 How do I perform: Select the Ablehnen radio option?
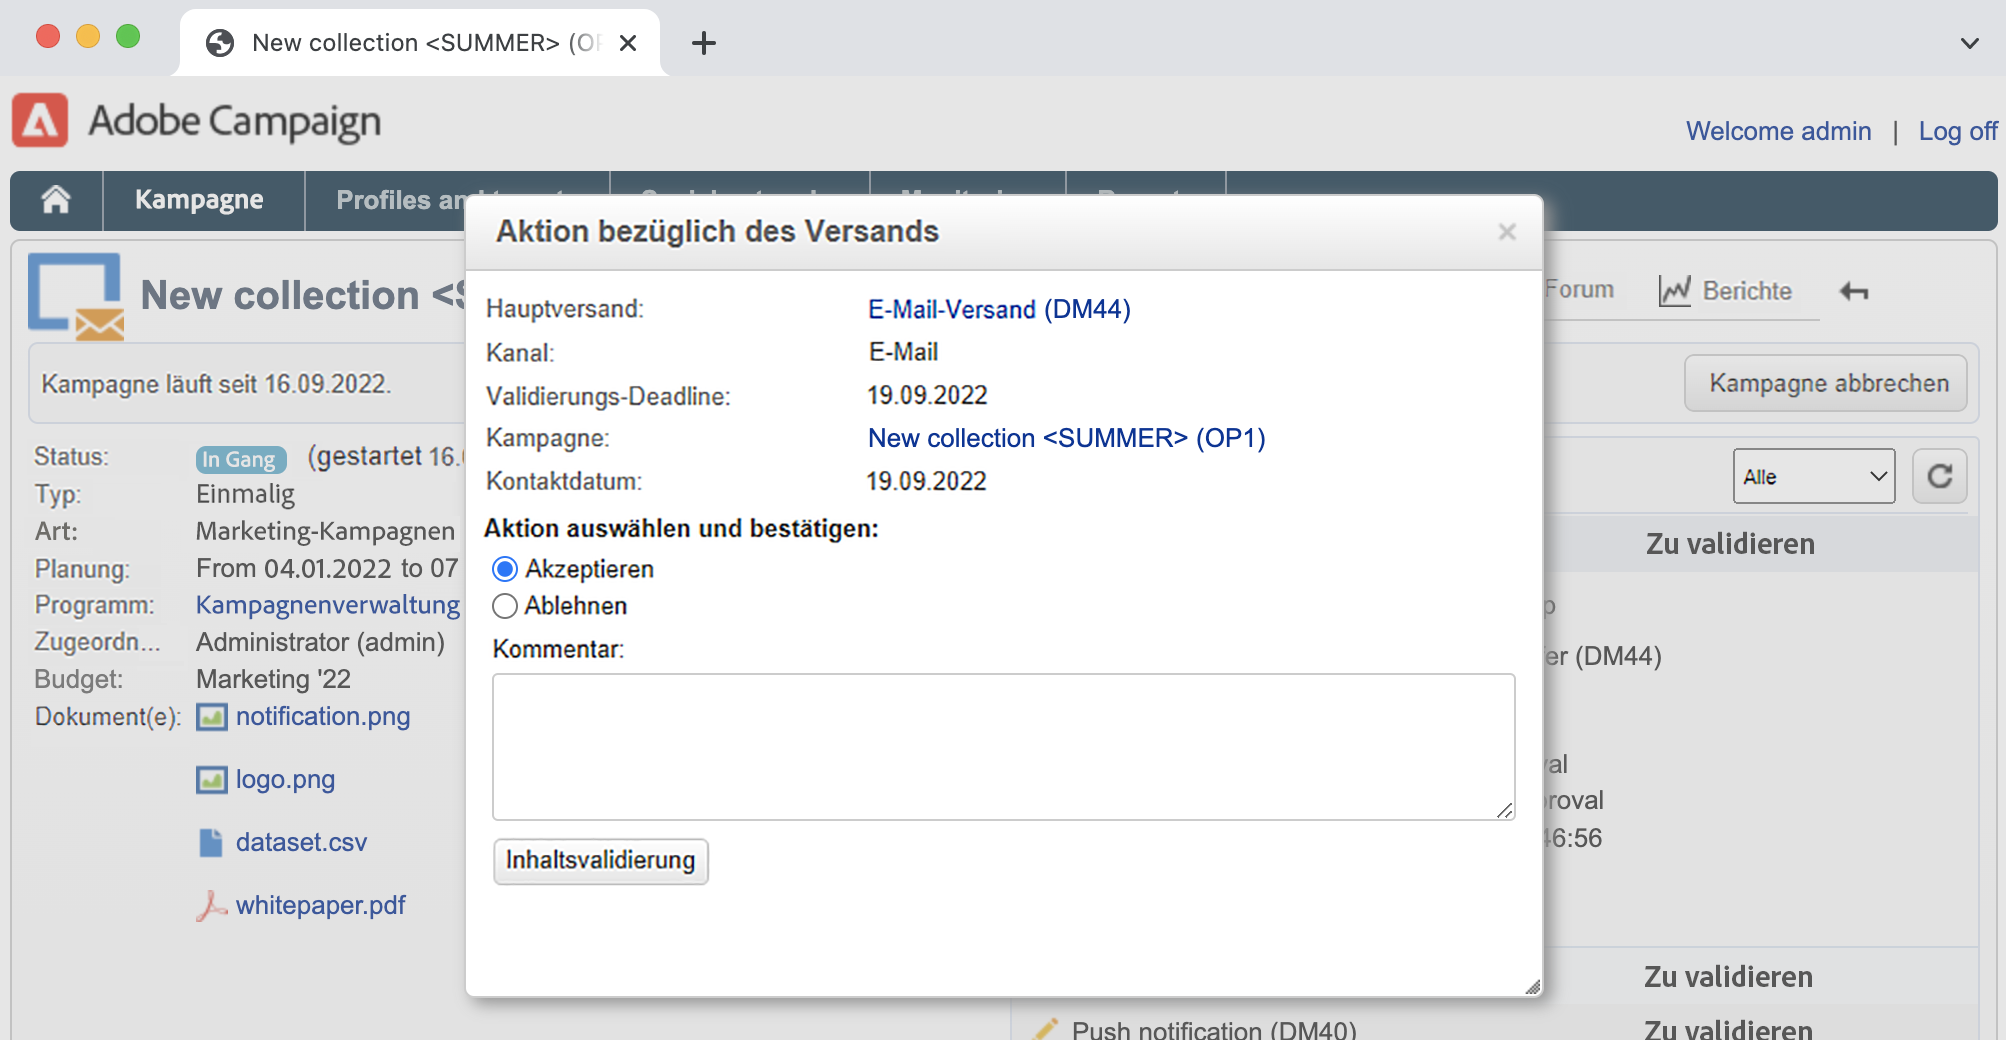(505, 606)
